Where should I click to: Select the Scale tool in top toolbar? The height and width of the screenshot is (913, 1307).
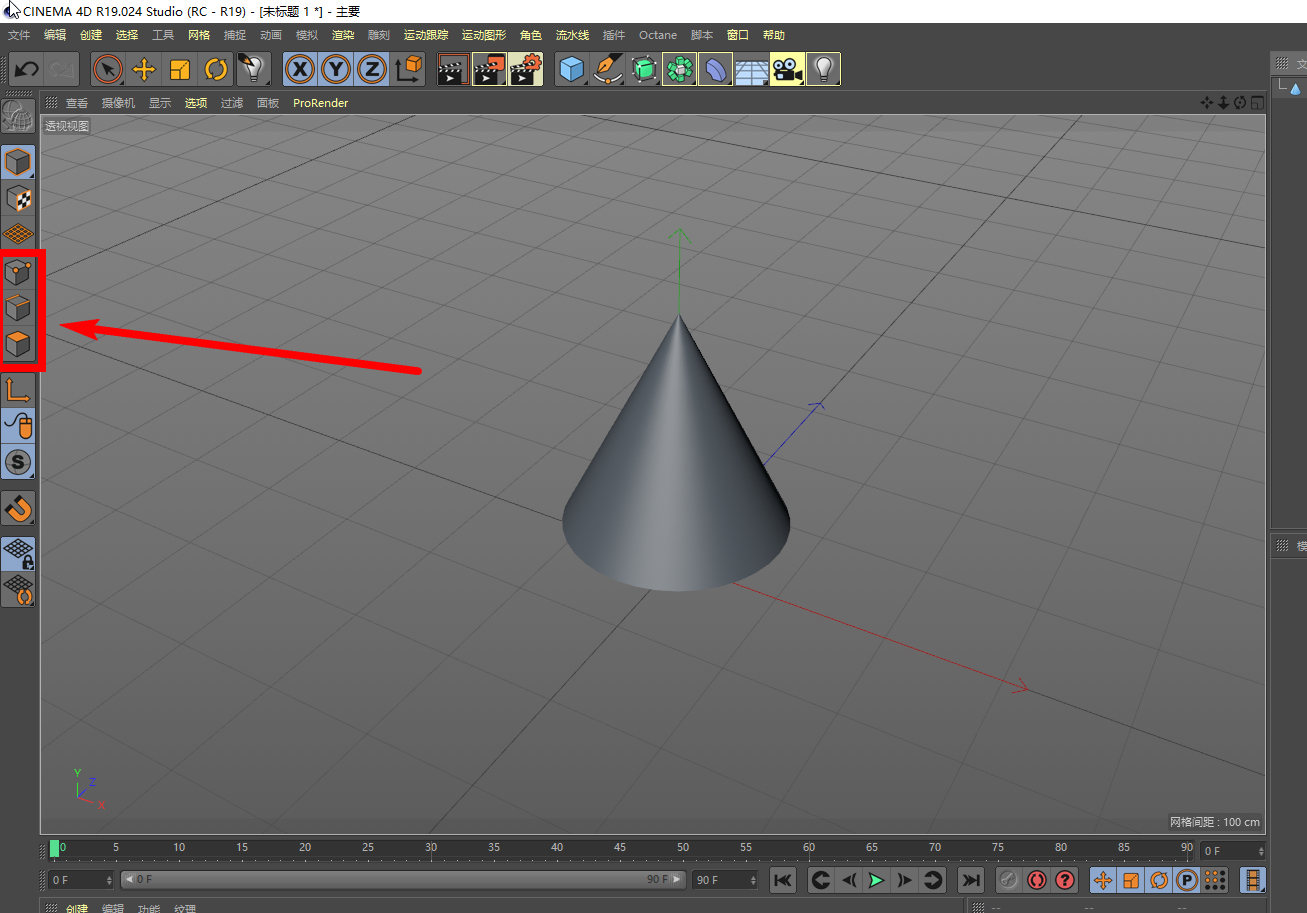click(x=180, y=69)
